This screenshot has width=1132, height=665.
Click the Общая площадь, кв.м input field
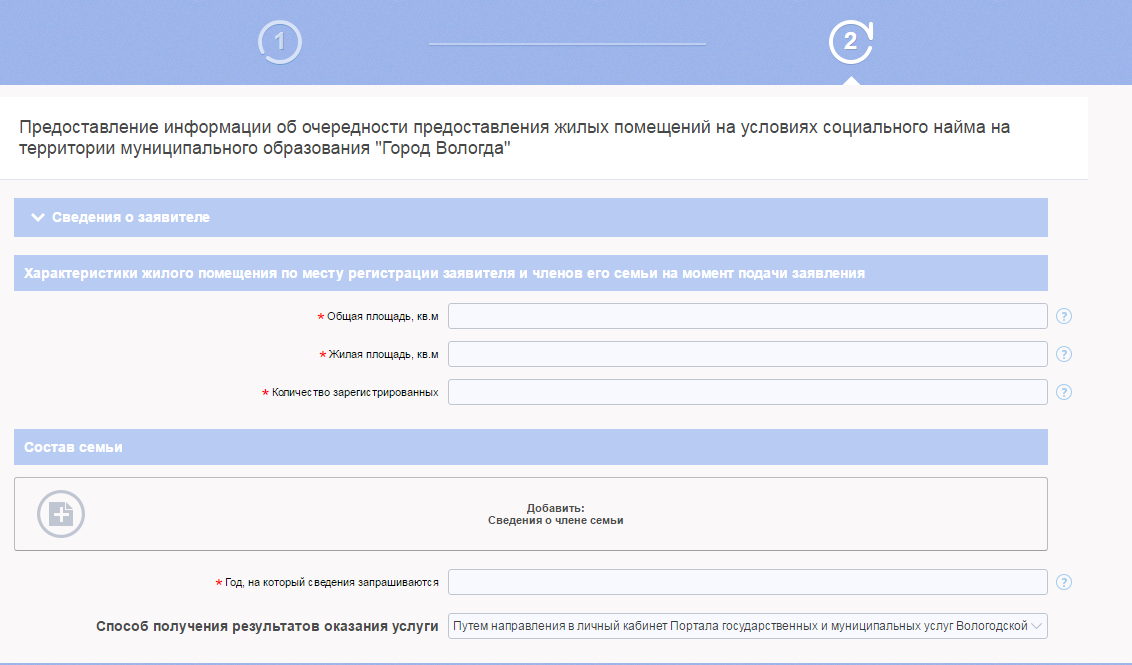tap(747, 316)
